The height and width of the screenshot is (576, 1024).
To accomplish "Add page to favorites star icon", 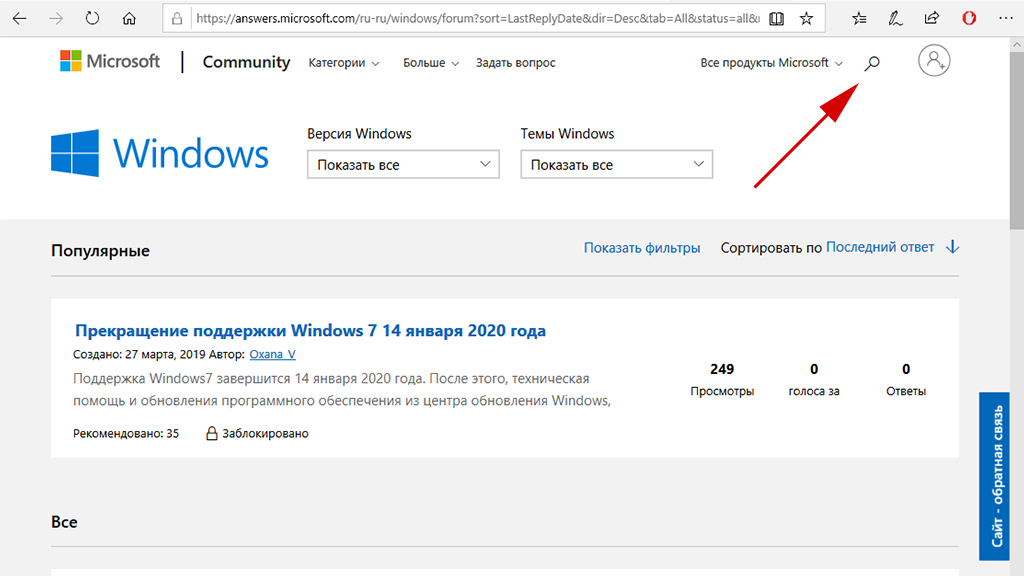I will (807, 18).
